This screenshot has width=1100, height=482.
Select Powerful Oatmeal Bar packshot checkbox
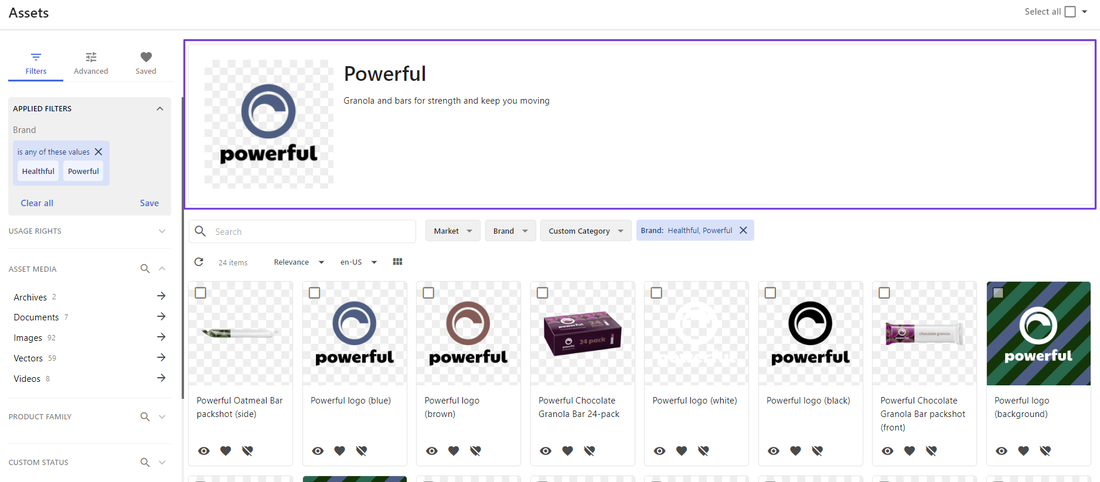pyautogui.click(x=201, y=293)
